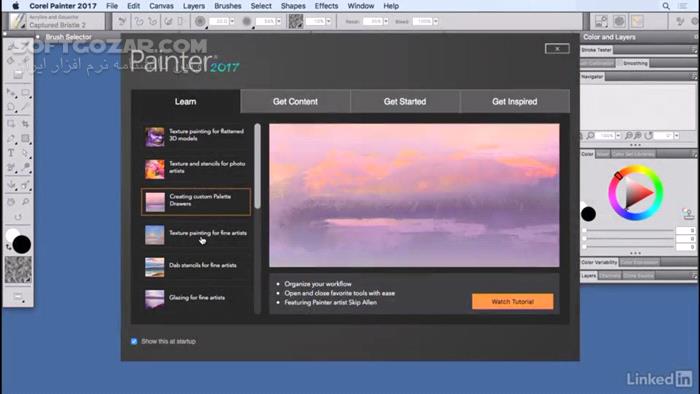
Task: Uncheck Show this at startup
Action: tap(134, 341)
